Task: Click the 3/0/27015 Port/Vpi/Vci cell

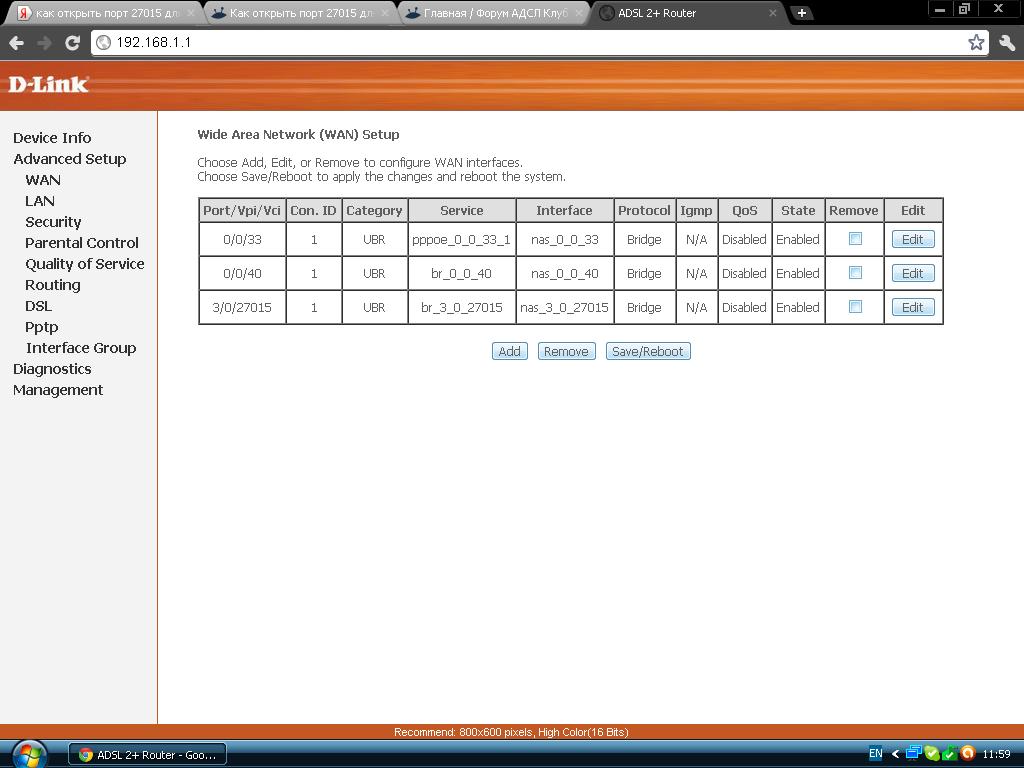Action: click(242, 307)
